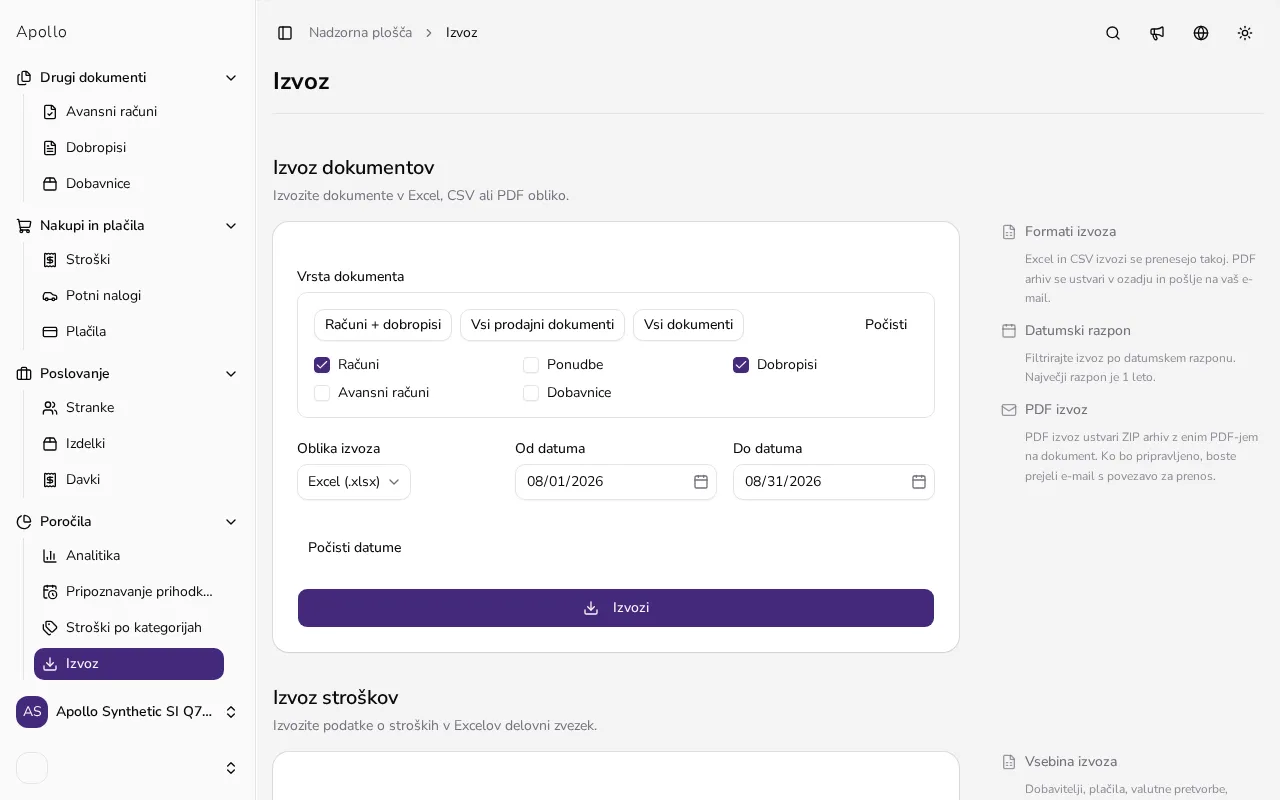Click the Avansni računi sidebar icon
This screenshot has width=1280, height=800.
point(50,112)
